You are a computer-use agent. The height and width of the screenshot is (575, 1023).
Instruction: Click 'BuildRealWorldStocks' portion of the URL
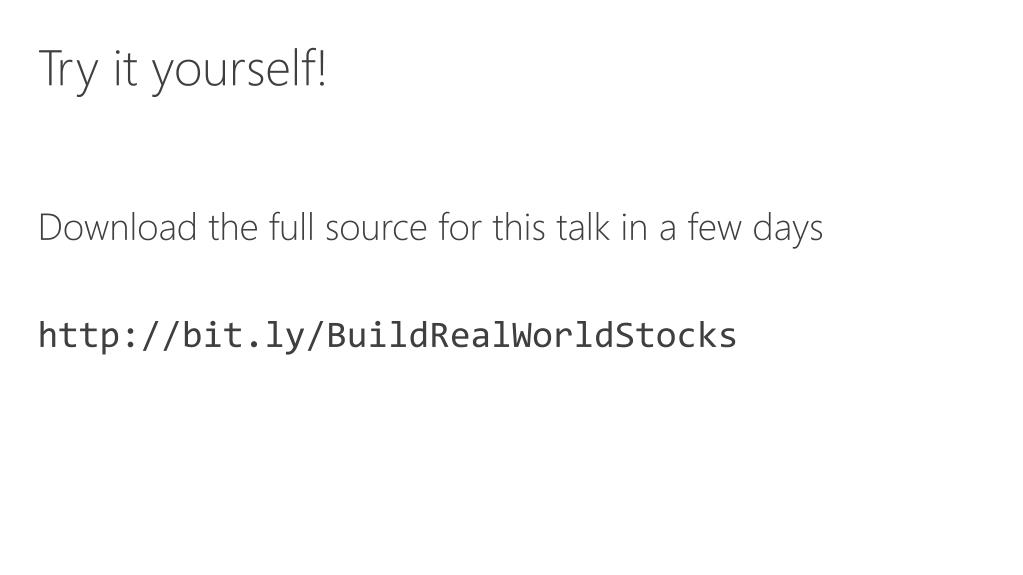click(x=532, y=335)
